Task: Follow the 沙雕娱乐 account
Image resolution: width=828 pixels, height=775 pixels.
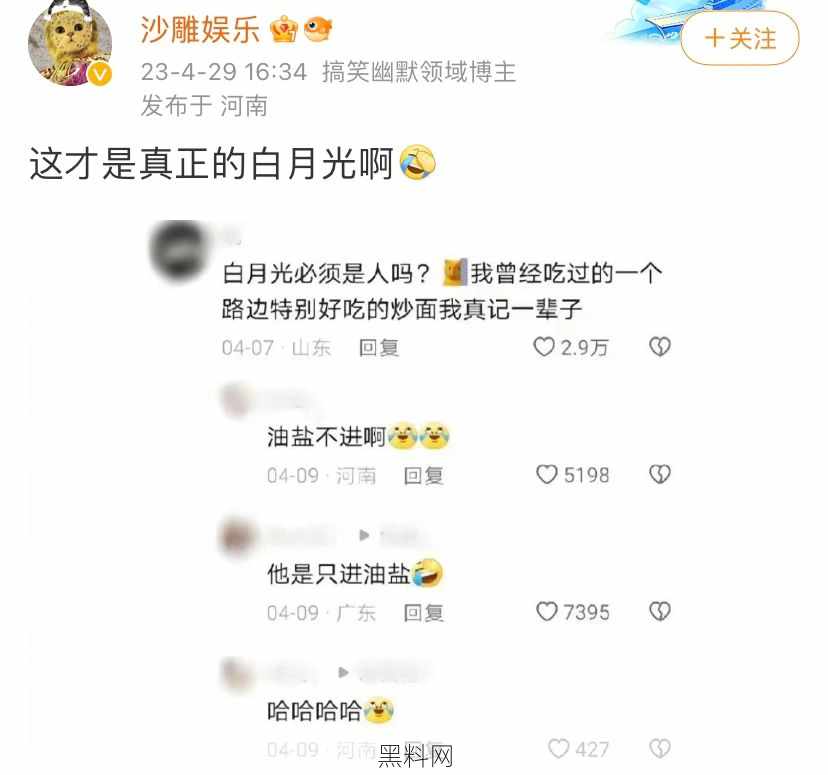Action: point(739,39)
